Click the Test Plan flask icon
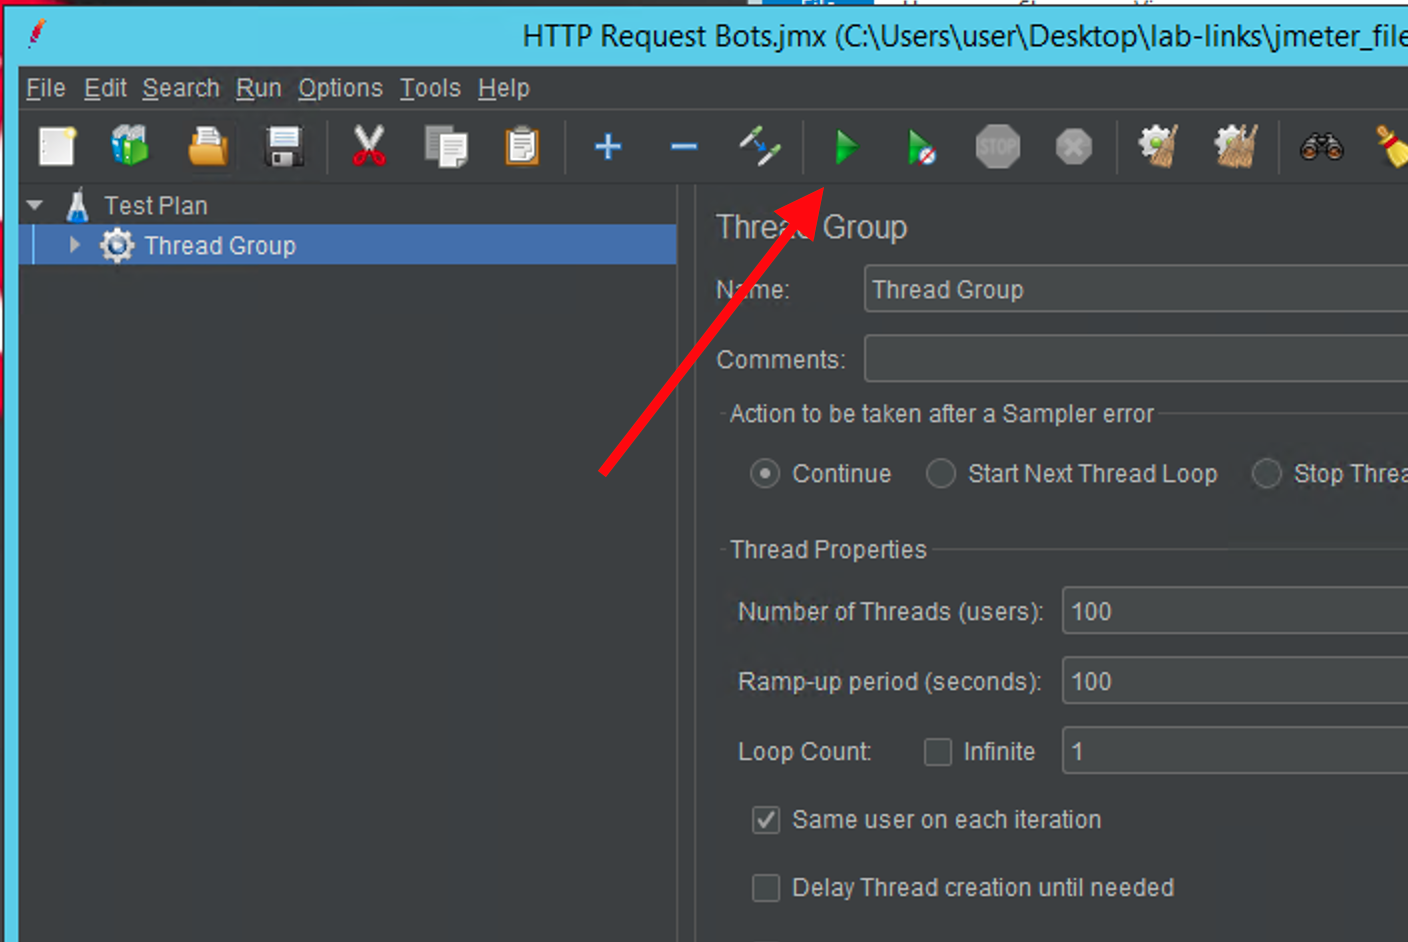 [x=77, y=205]
